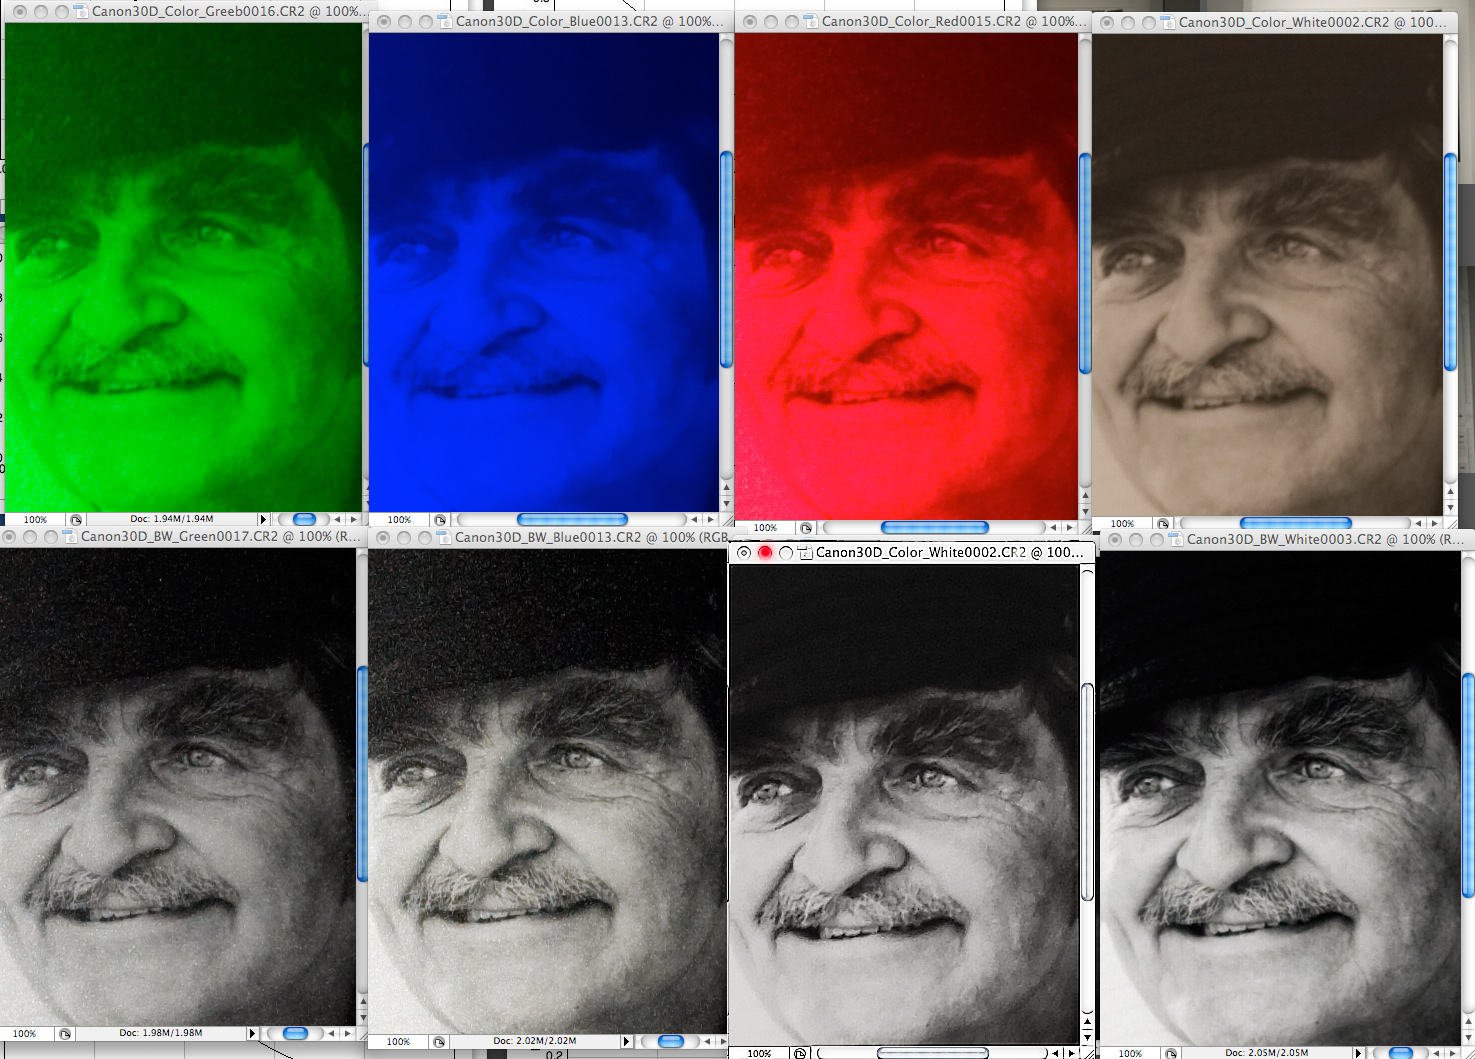The height and width of the screenshot is (1059, 1475).
Task: Click Doc: 2.02M/2.02M info in BW_Blue0013 window
Action: 534,1042
